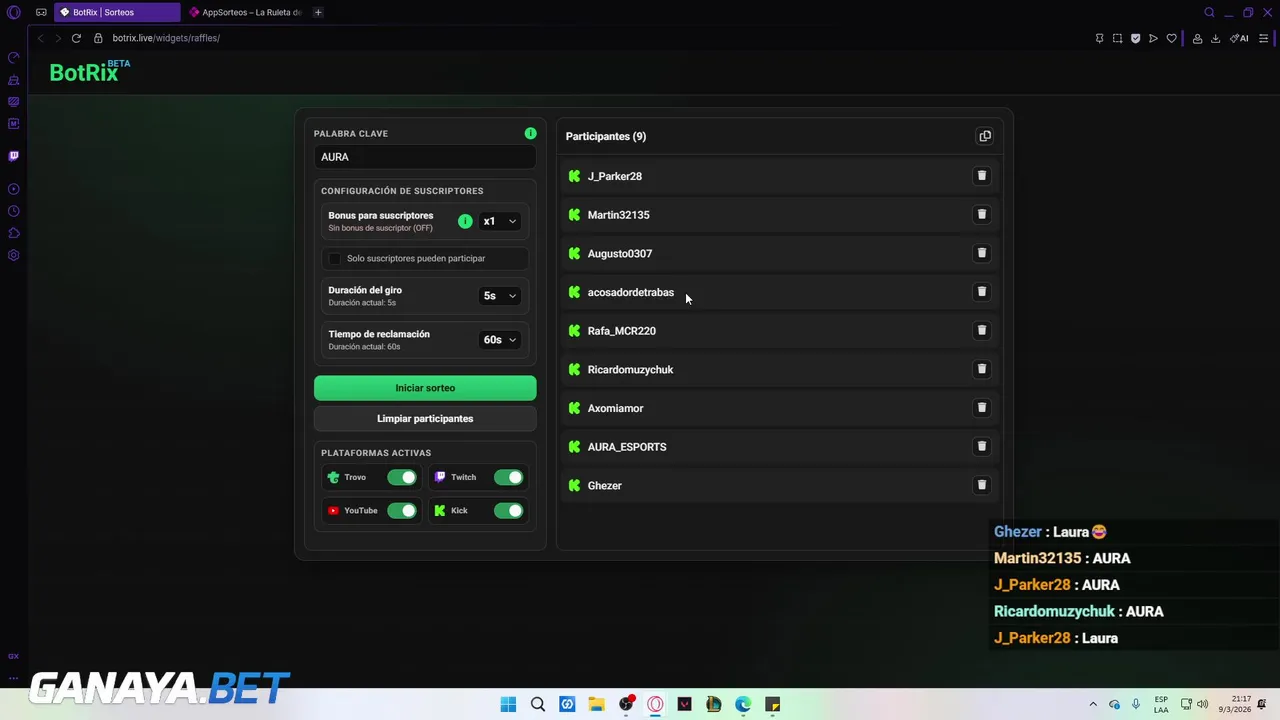Open sidebar settings gear icon
The width and height of the screenshot is (1280, 720).
click(x=14, y=255)
